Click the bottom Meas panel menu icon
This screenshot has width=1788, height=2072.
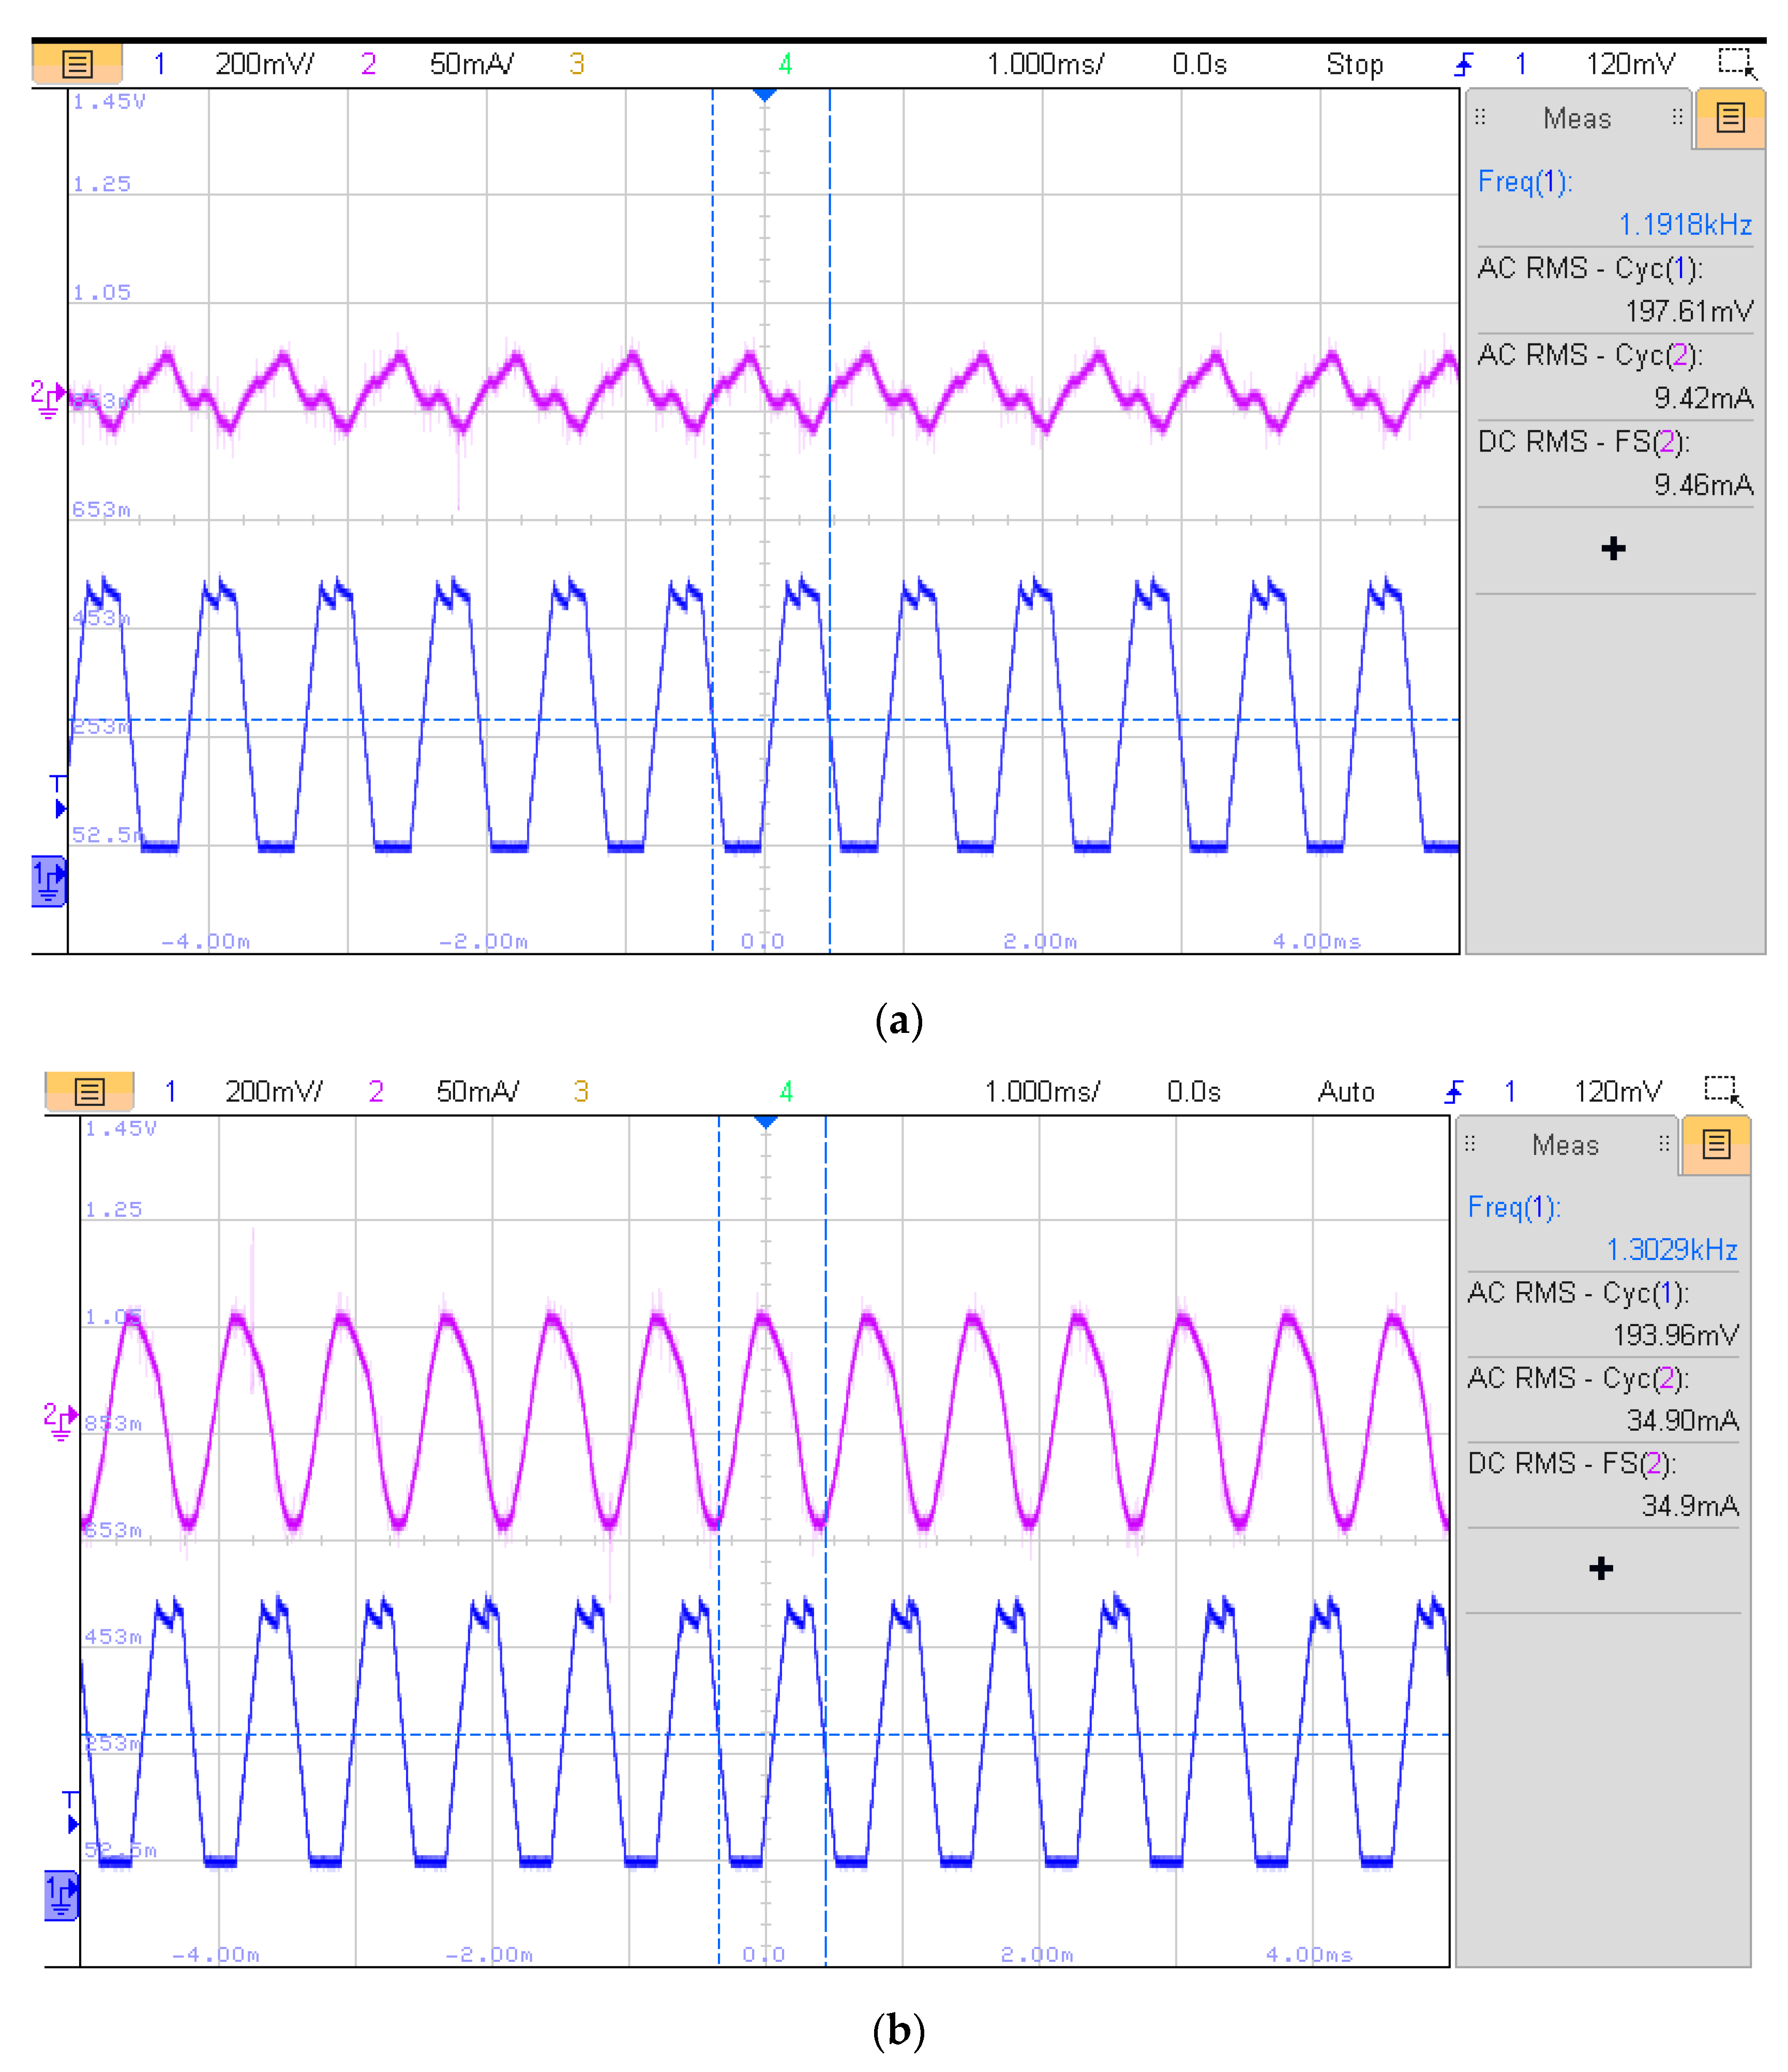(1716, 1144)
